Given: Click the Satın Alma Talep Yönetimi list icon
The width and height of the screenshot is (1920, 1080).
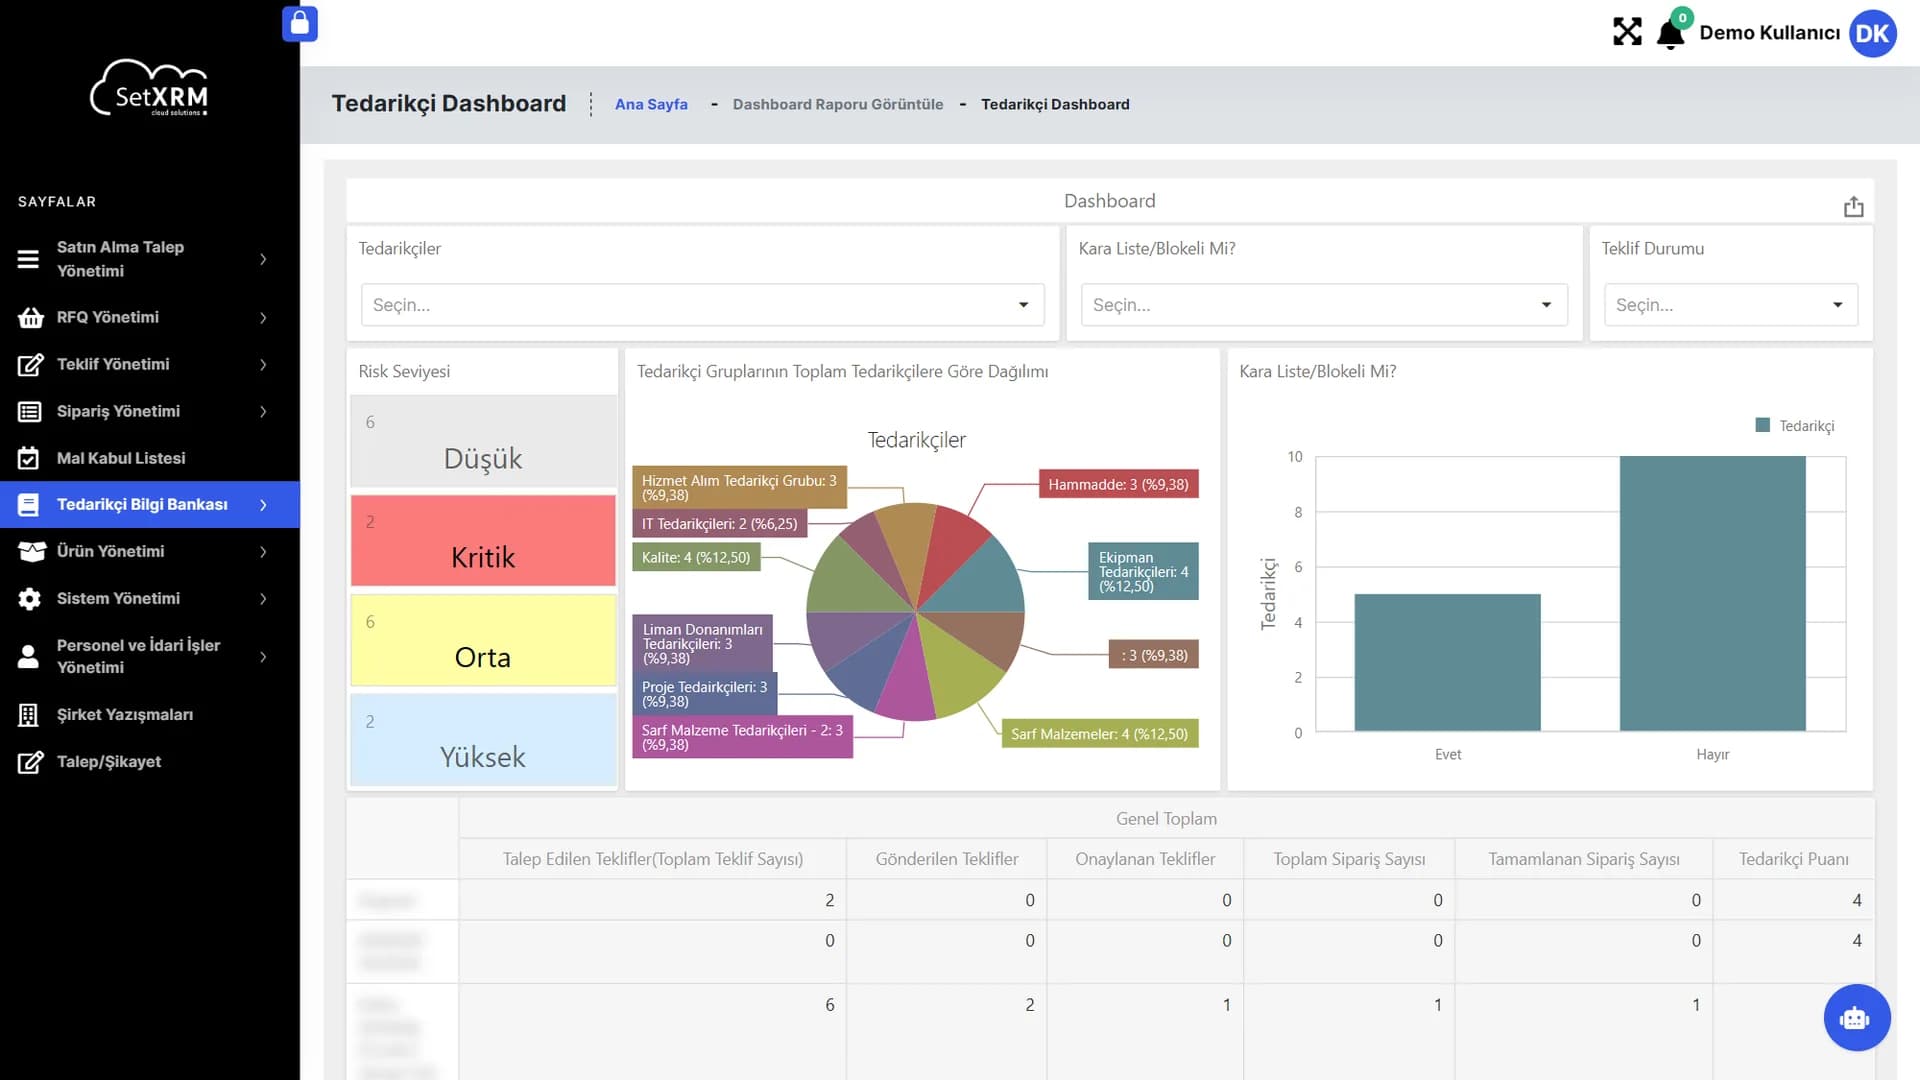Looking at the screenshot, I should point(29,259).
